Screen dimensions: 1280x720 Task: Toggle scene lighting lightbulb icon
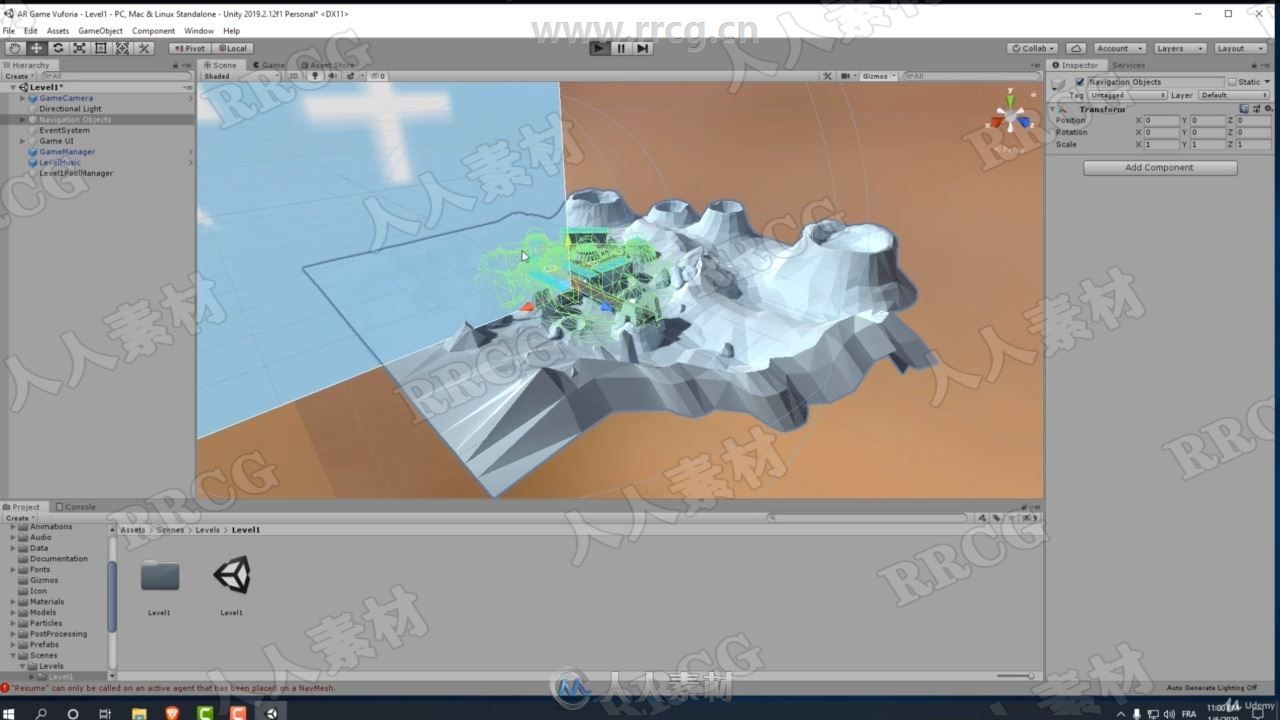click(x=315, y=76)
